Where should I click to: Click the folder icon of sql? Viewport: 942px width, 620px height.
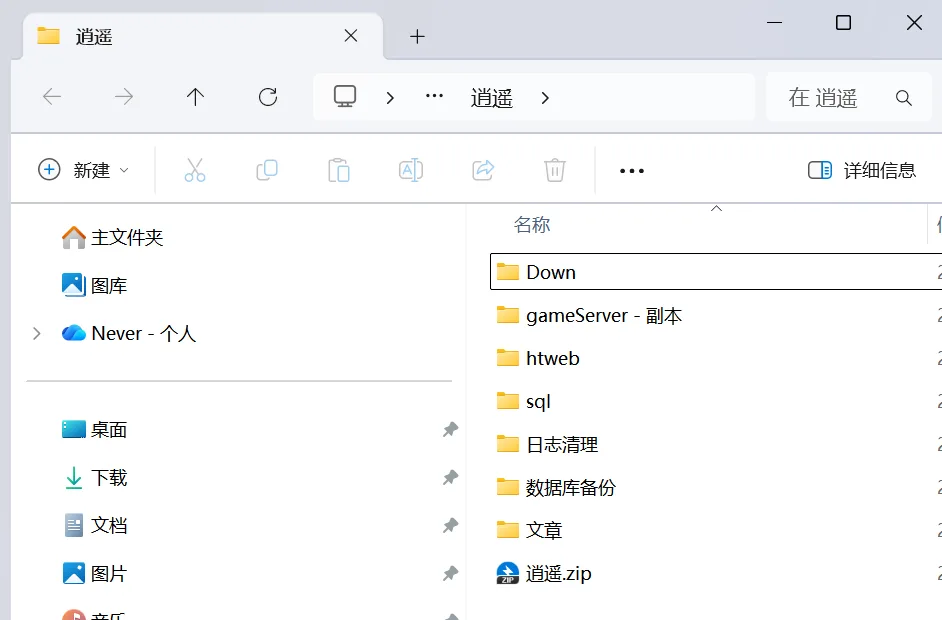508,401
